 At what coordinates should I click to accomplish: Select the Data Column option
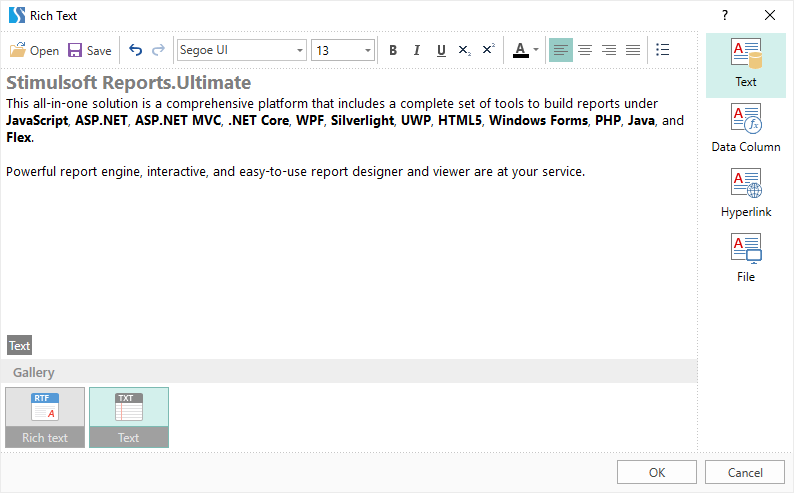[745, 128]
